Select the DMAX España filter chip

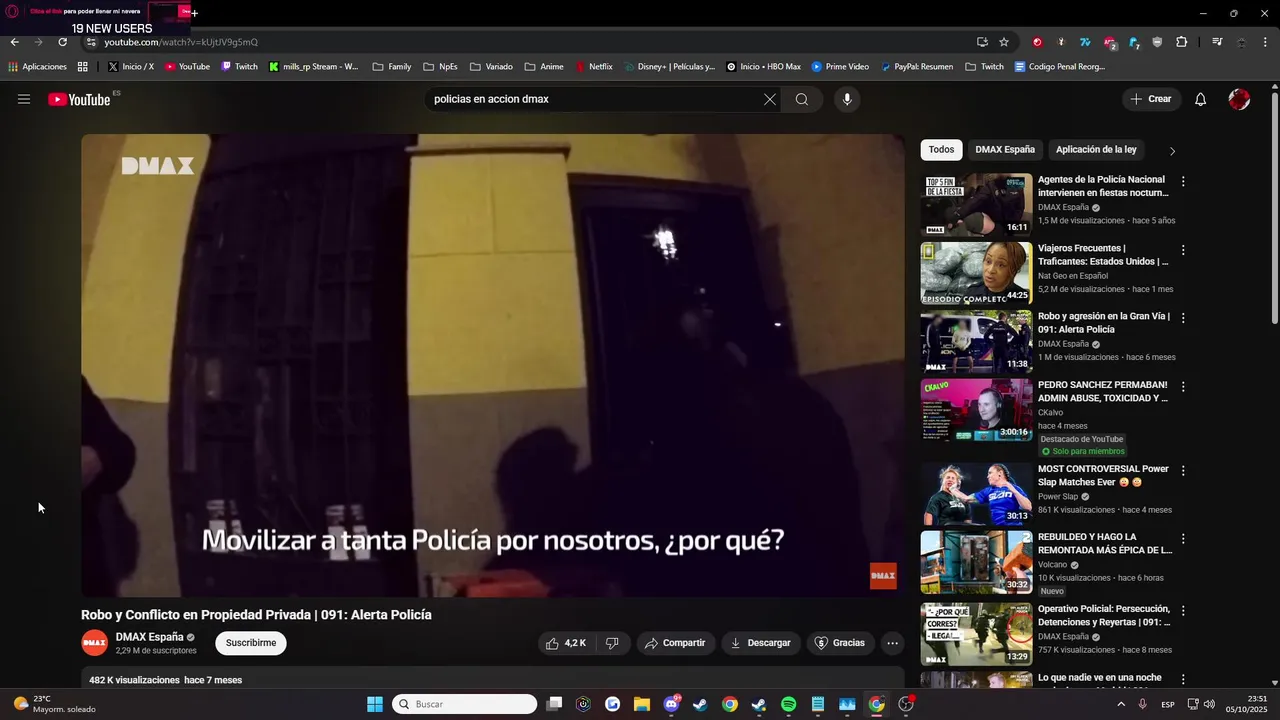pos(1005,150)
